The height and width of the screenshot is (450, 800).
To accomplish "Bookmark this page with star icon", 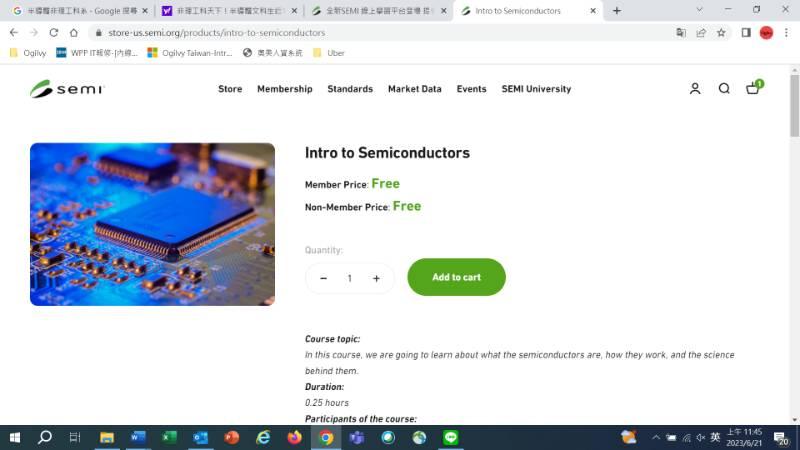I will (x=720, y=33).
